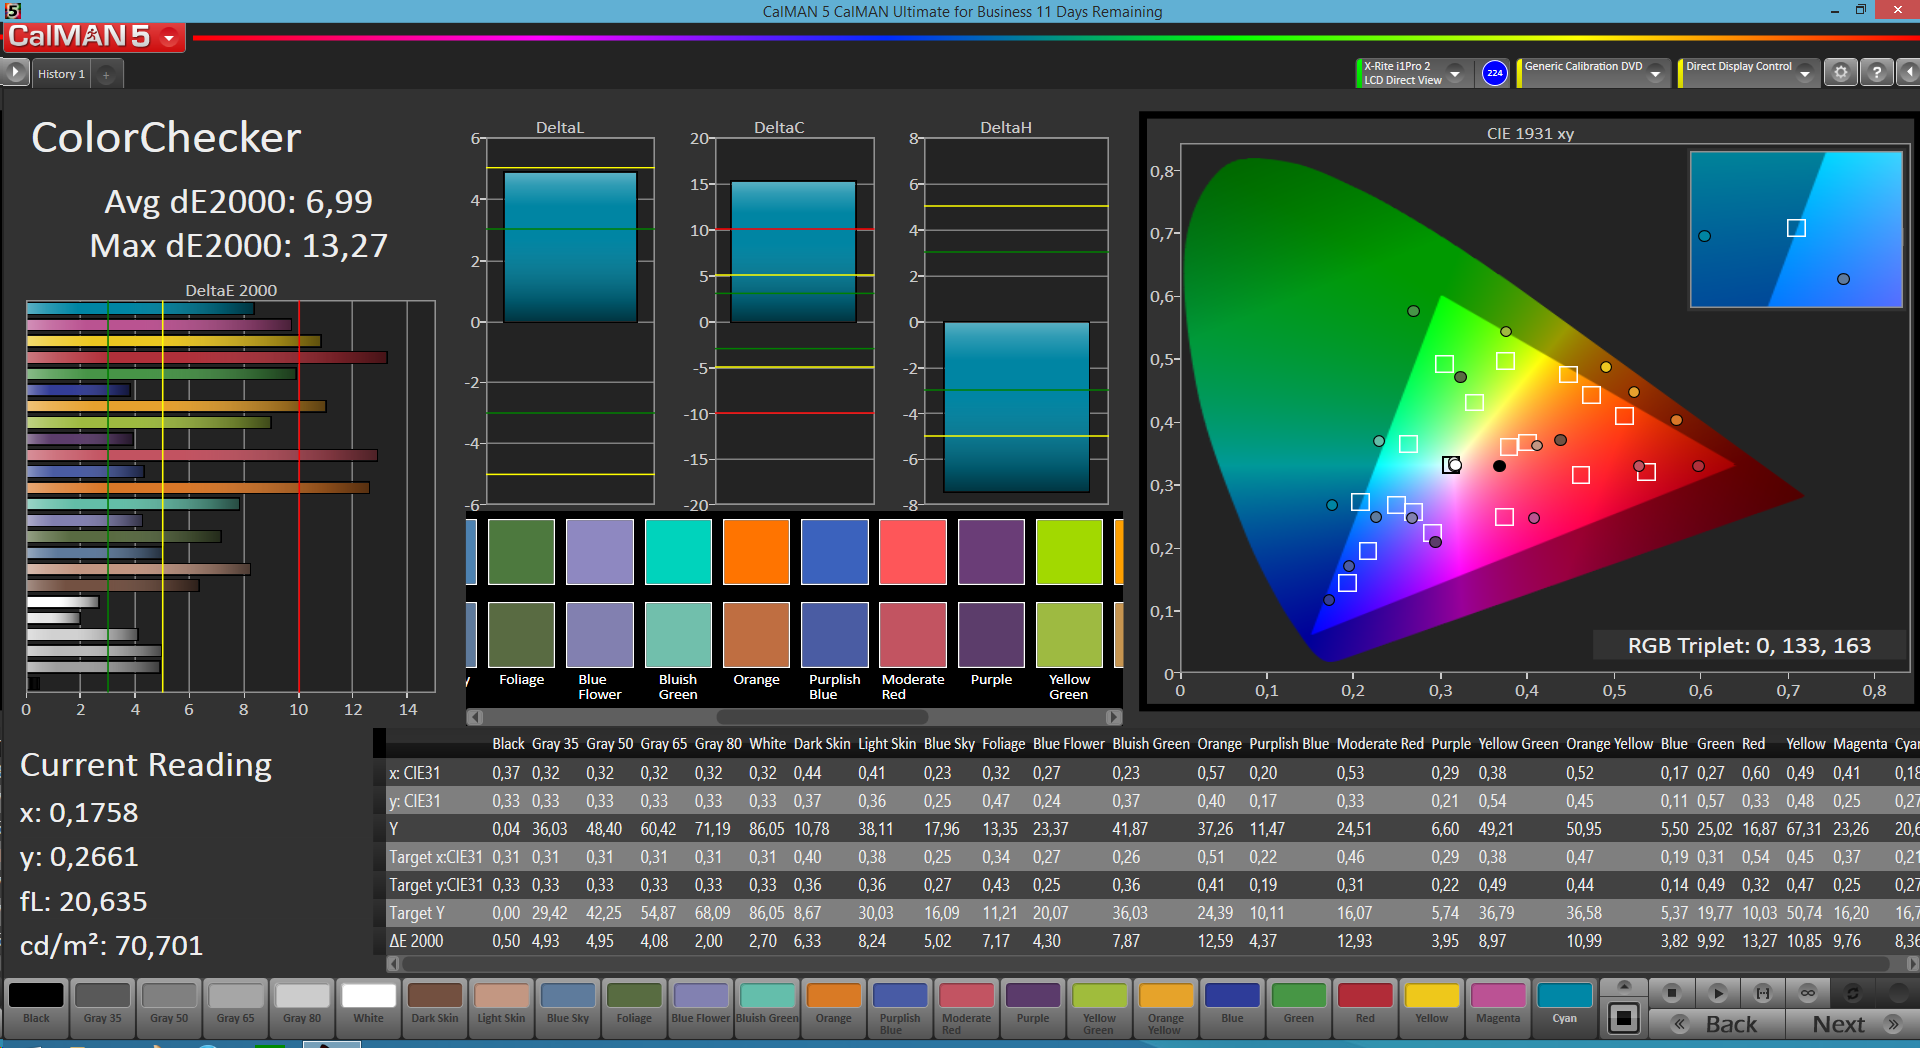
Task: Open the Generic Calibration DVD source dropdown
Action: pyautogui.click(x=1656, y=73)
